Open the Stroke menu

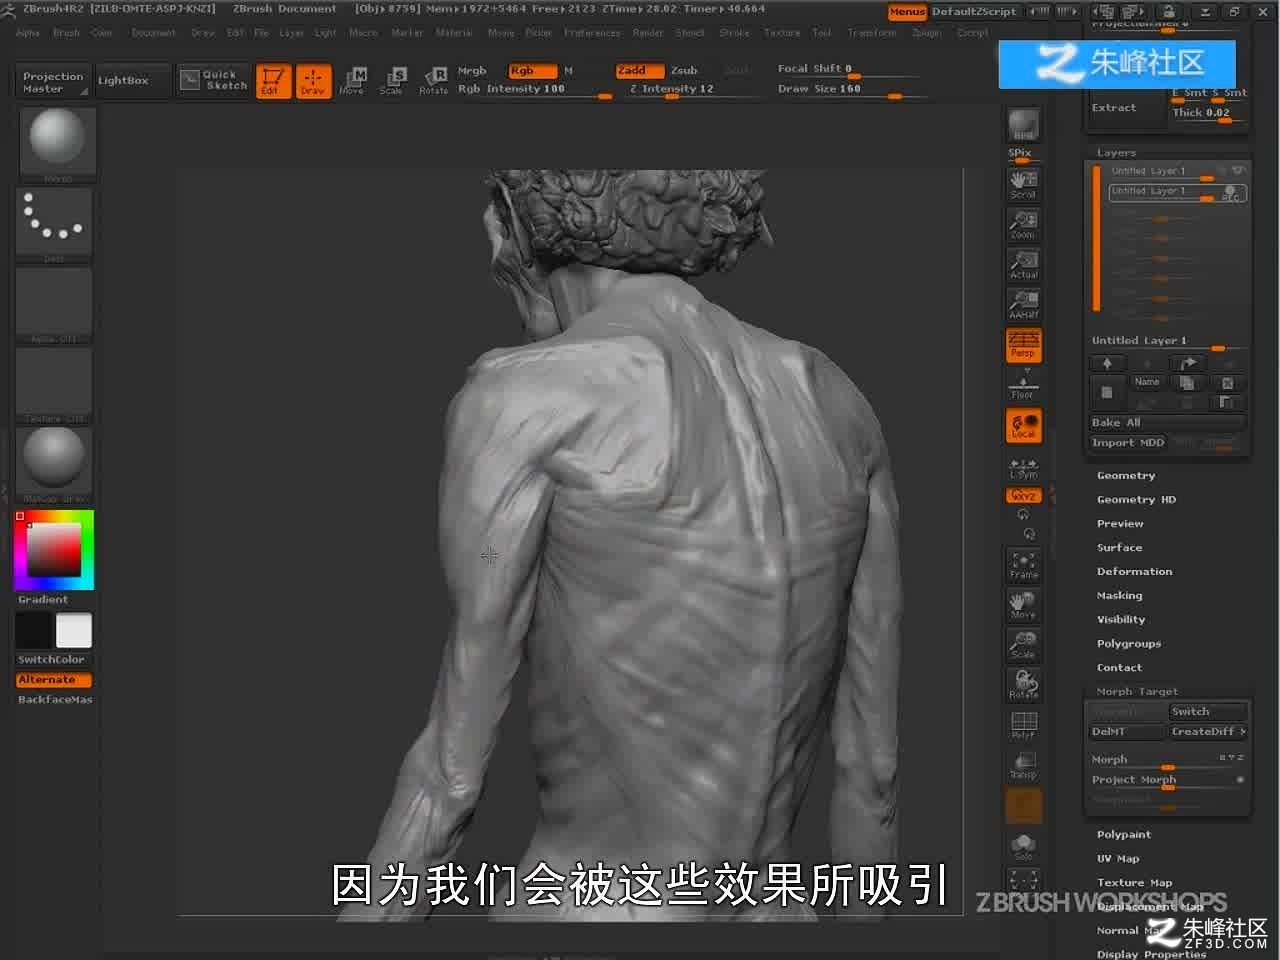click(x=734, y=33)
